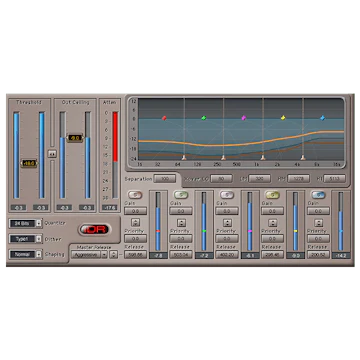Click the LM crossover value 320

click(259, 179)
